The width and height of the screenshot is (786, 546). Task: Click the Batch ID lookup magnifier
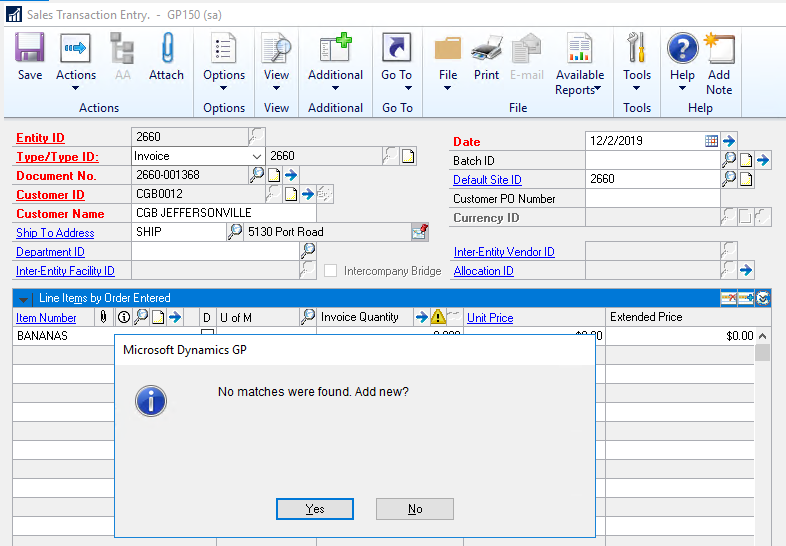click(729, 160)
